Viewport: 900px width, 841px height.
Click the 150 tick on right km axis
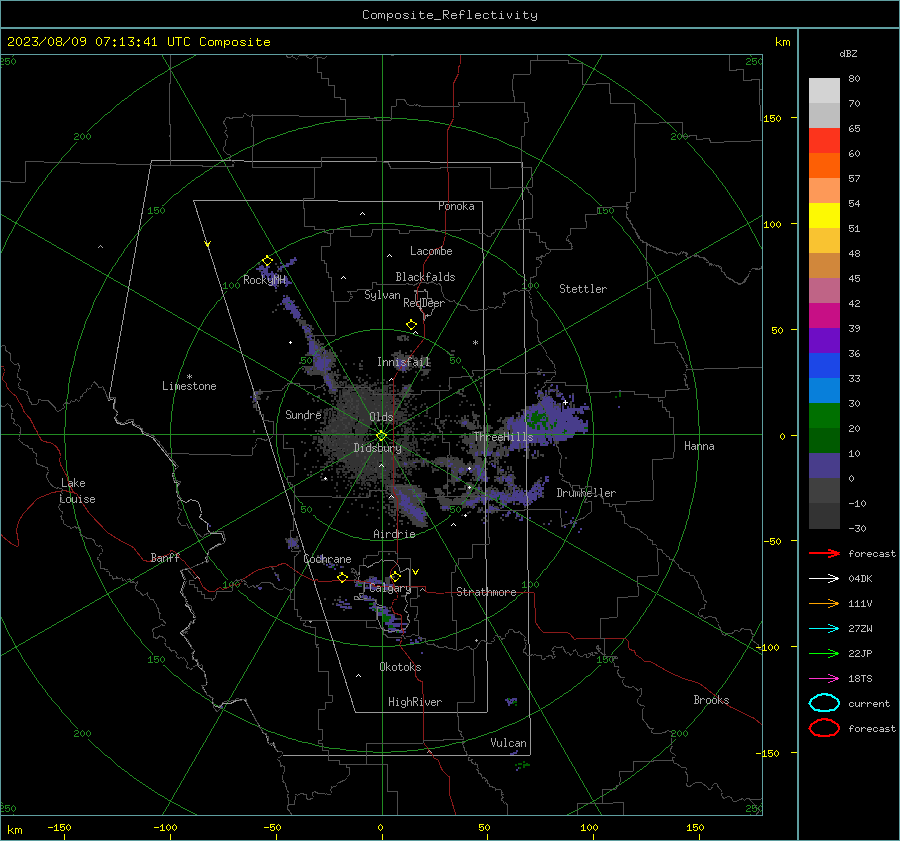click(x=772, y=118)
